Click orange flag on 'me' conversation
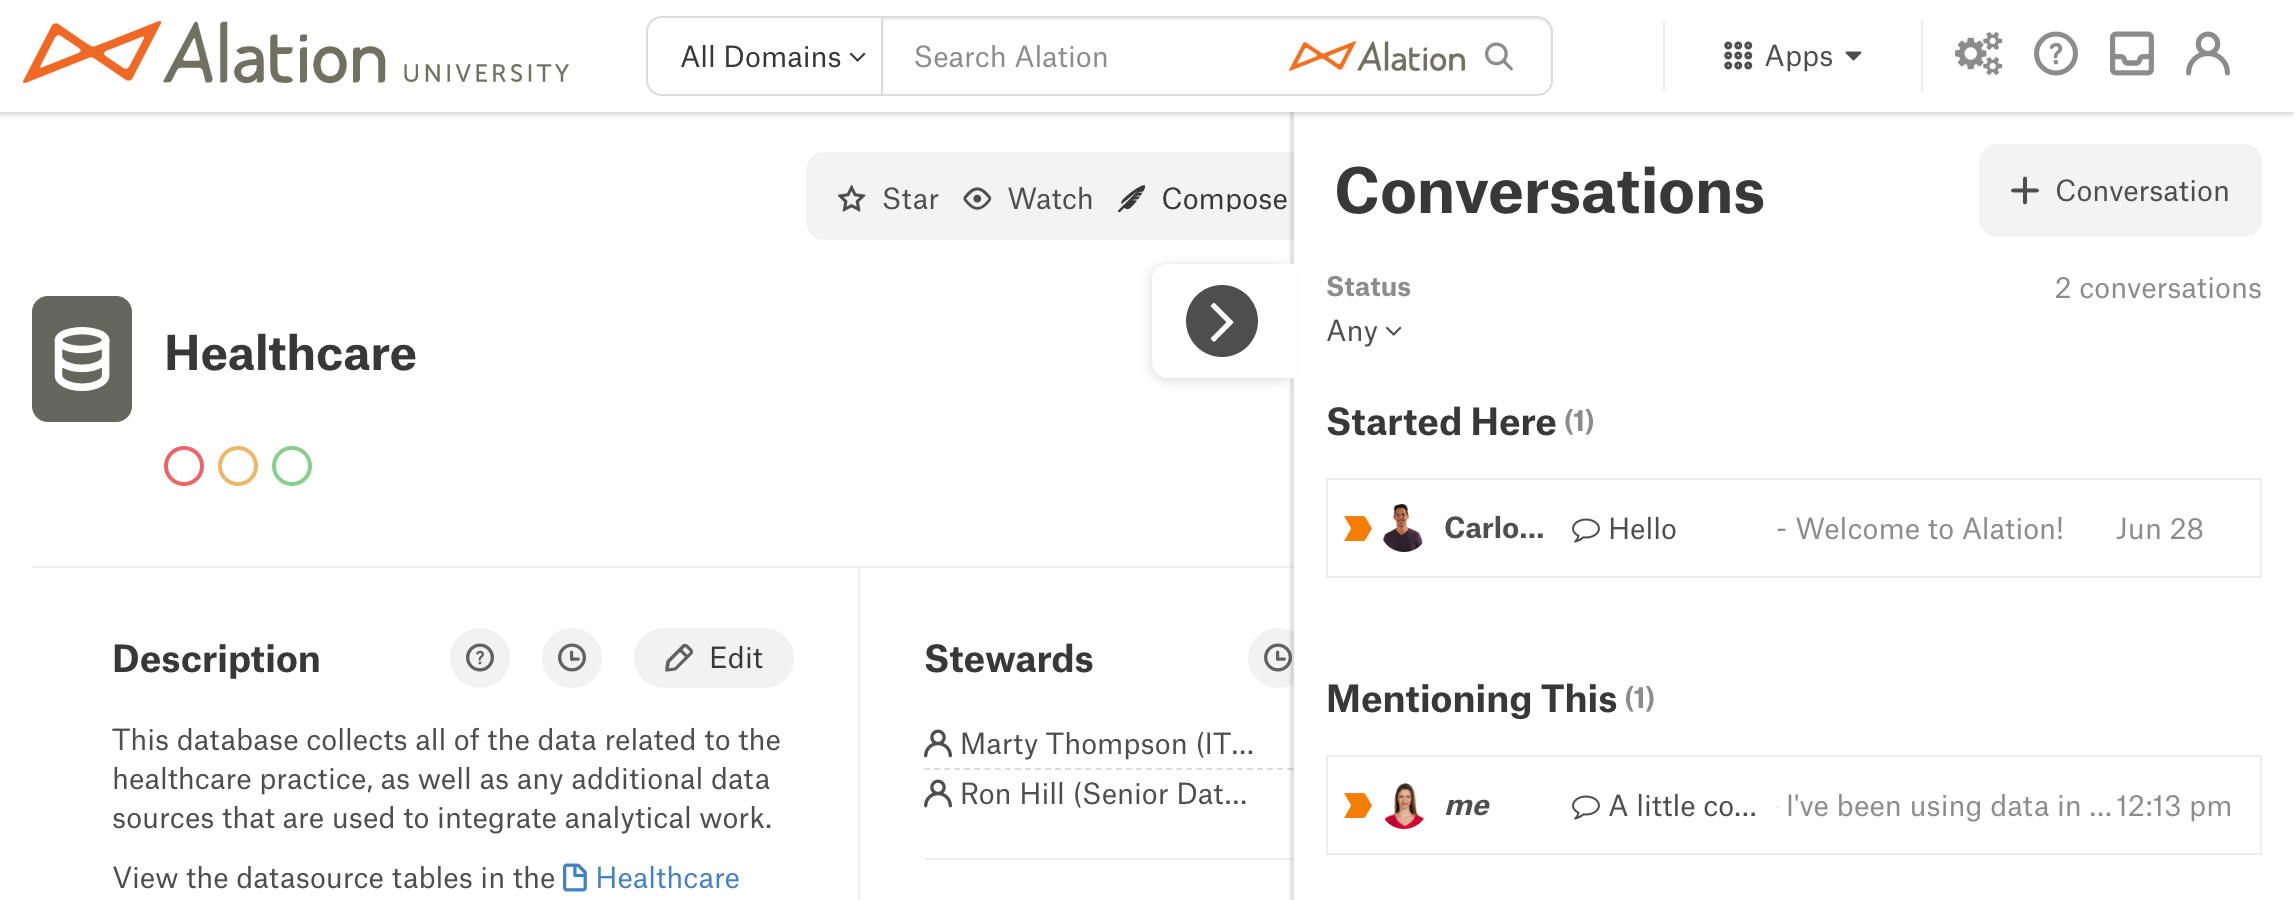This screenshot has height=900, width=2296. (1357, 805)
